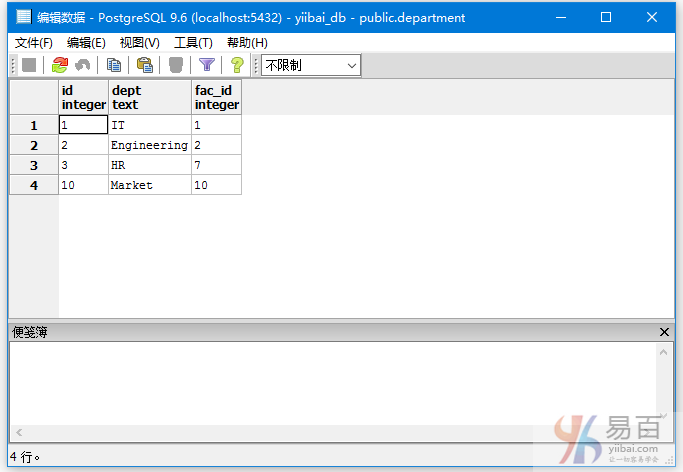Screen dimensions: 683x472
Task: Open the 视图(V) menu
Action: click(139, 42)
